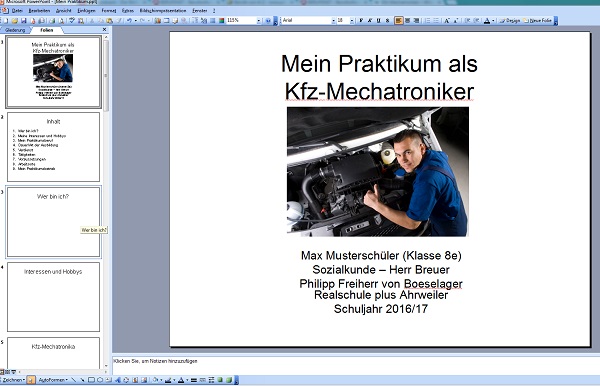The width and height of the screenshot is (600, 386).
Task: Toggle text shadow formatting
Action: click(387, 21)
